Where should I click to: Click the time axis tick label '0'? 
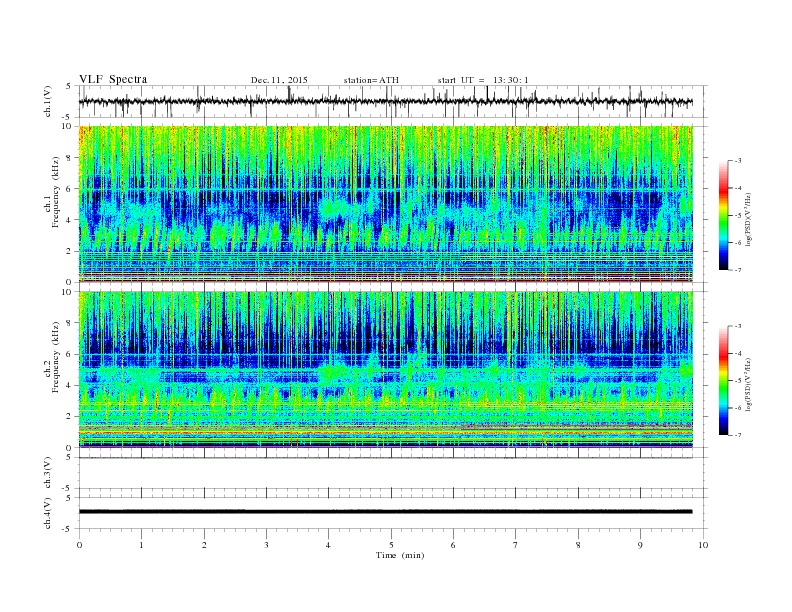79,545
